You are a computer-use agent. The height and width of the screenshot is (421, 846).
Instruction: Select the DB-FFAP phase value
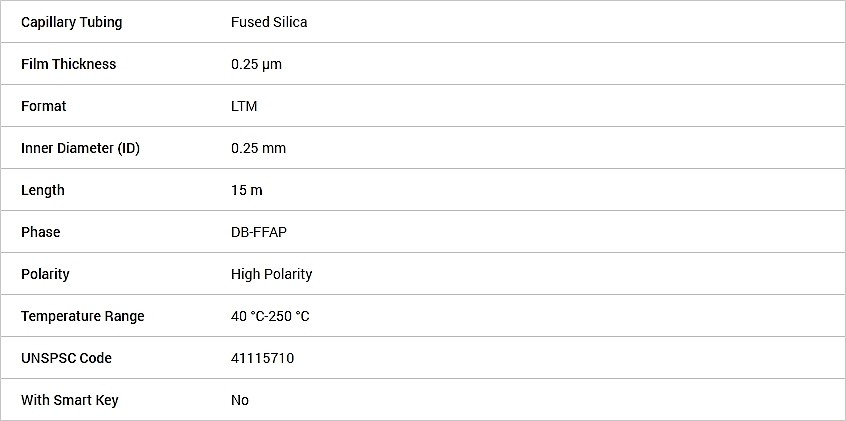tap(259, 232)
